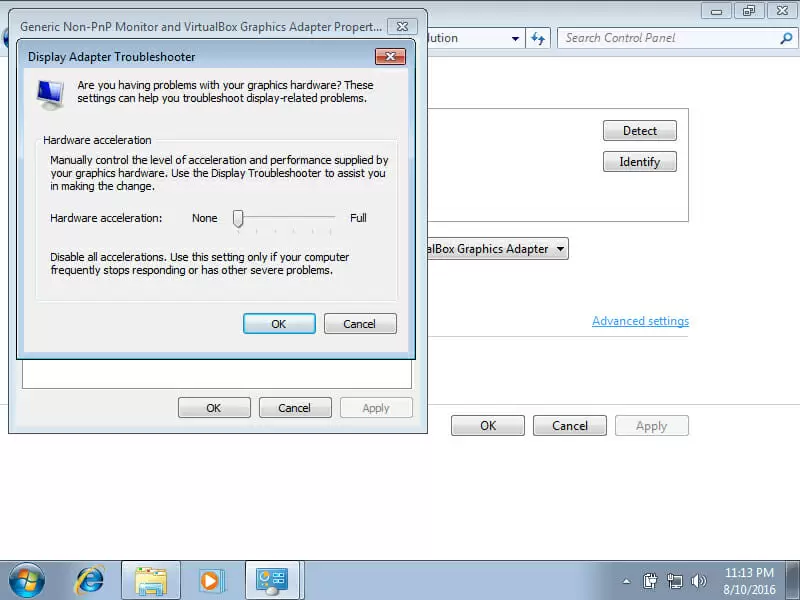Open Windows Media Player from the taskbar
The height and width of the screenshot is (600, 800).
coord(211,581)
